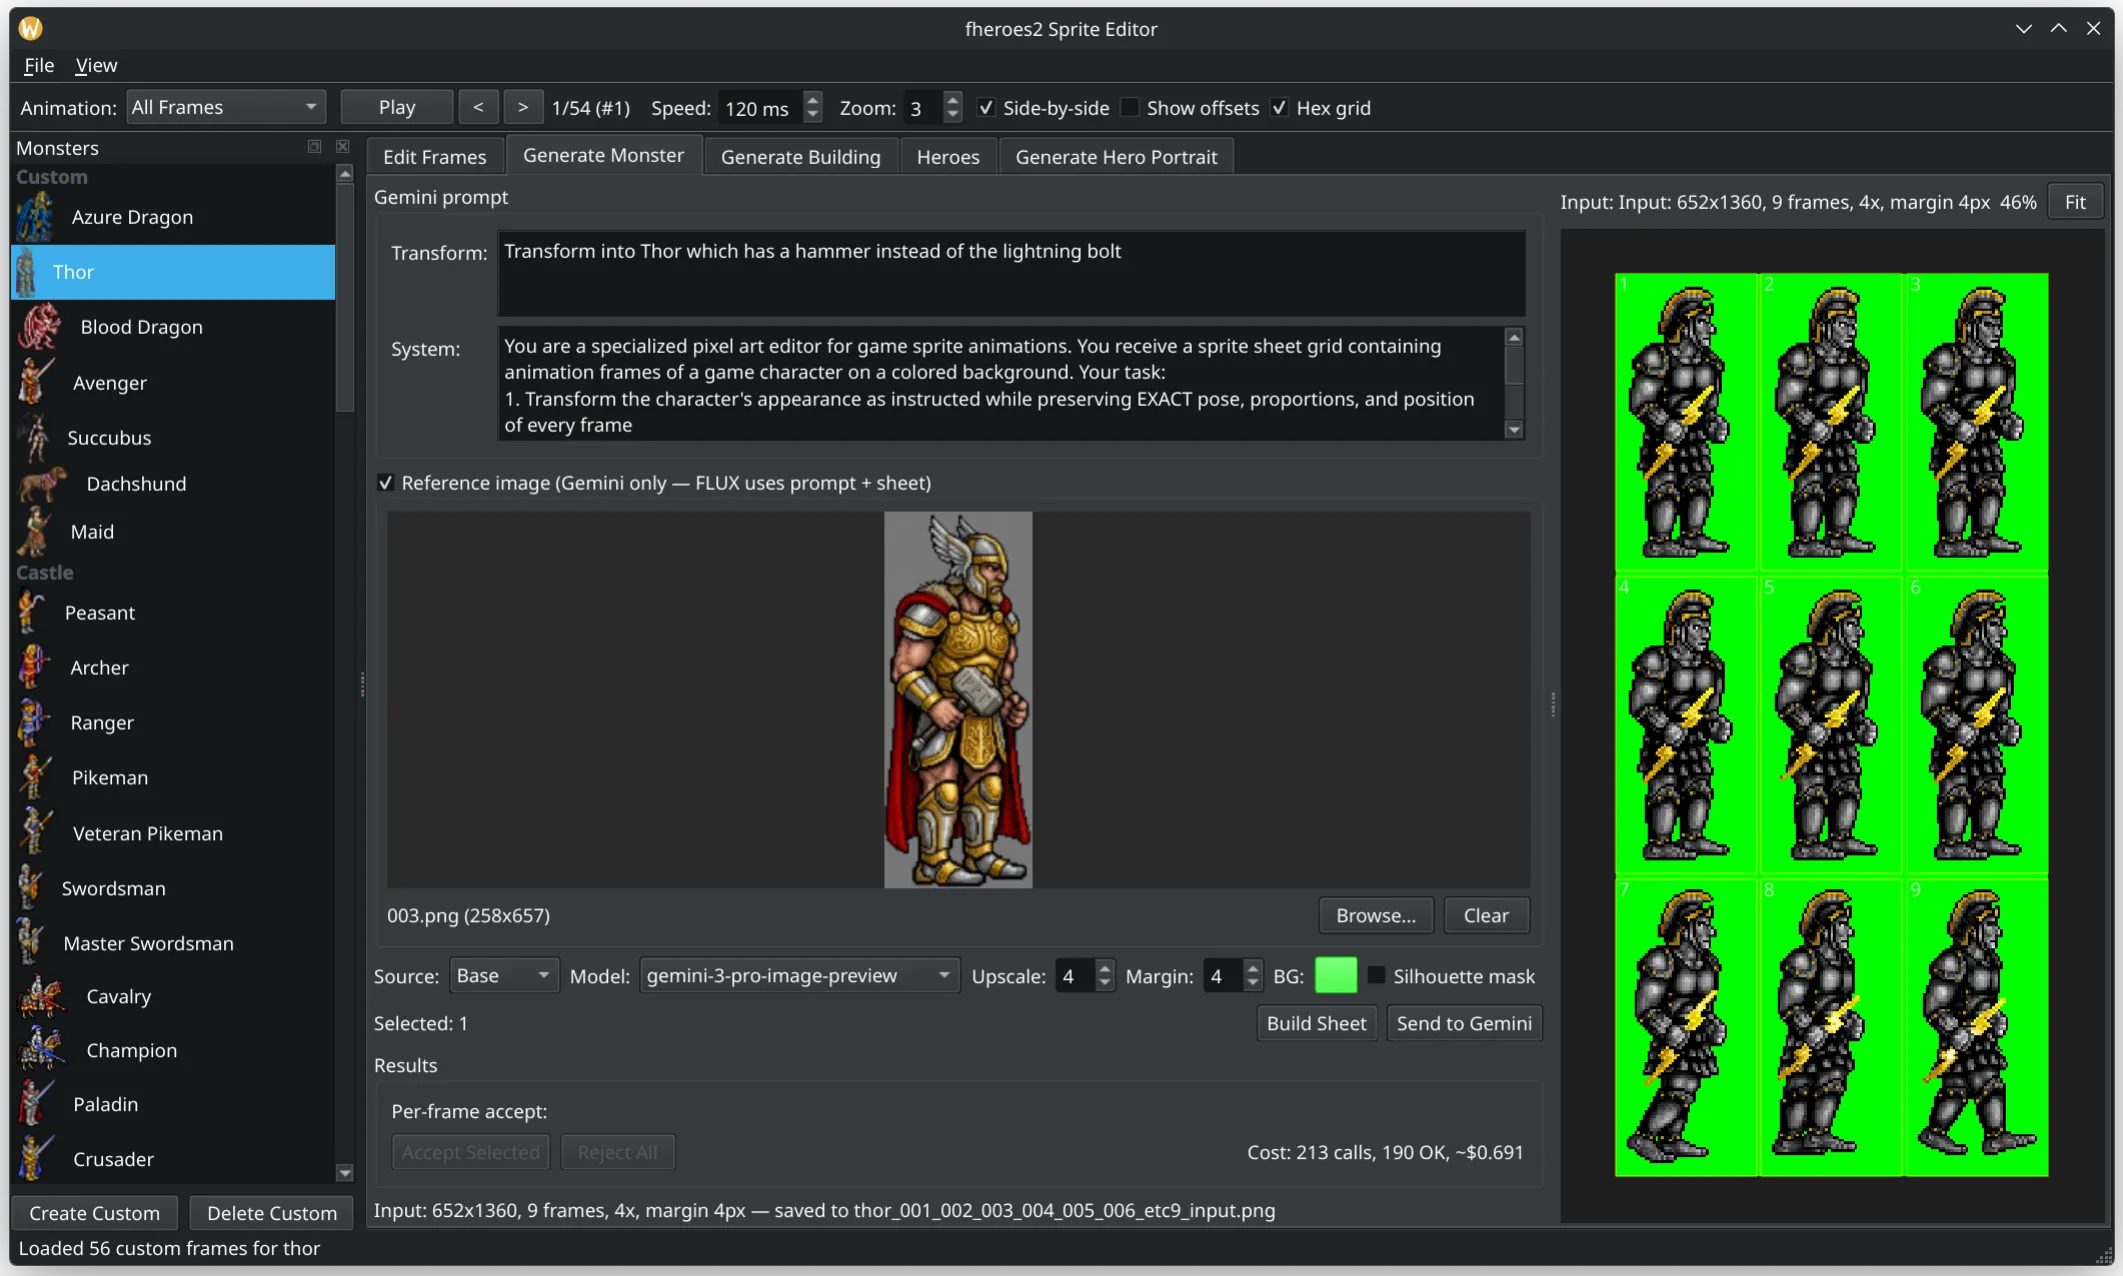Increase the Upscale value with up arrow
Image resolution: width=2123 pixels, height=1276 pixels.
1105,967
